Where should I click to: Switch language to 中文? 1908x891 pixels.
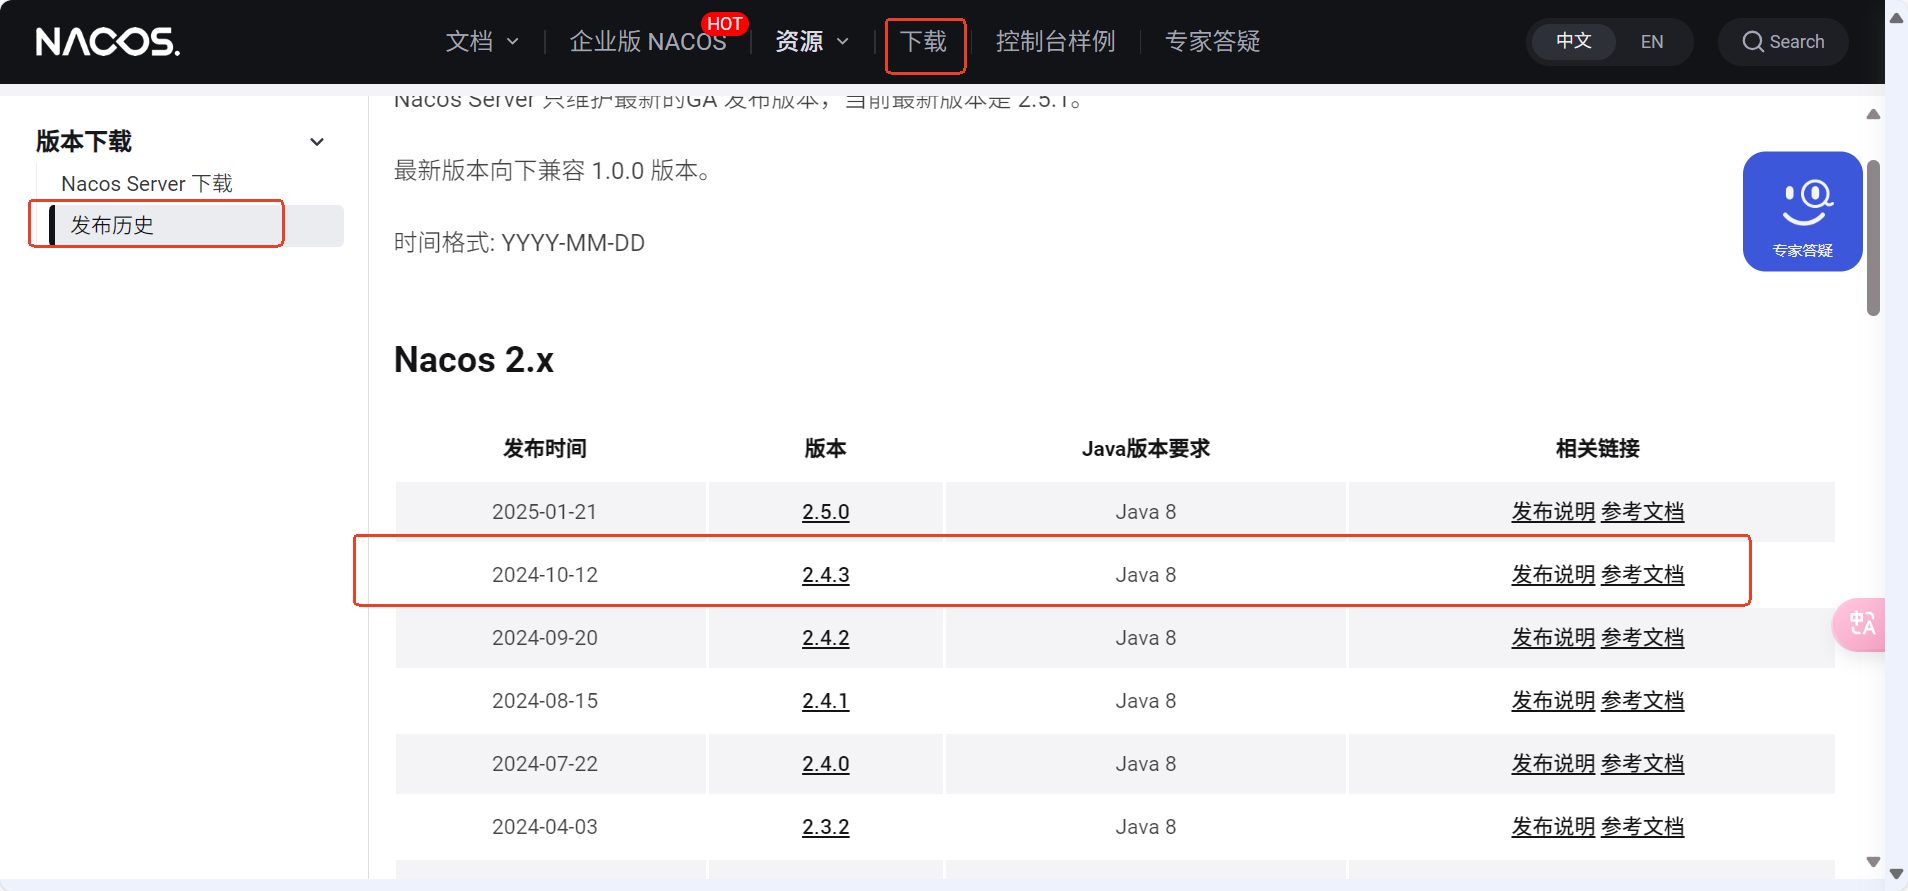pyautogui.click(x=1573, y=41)
